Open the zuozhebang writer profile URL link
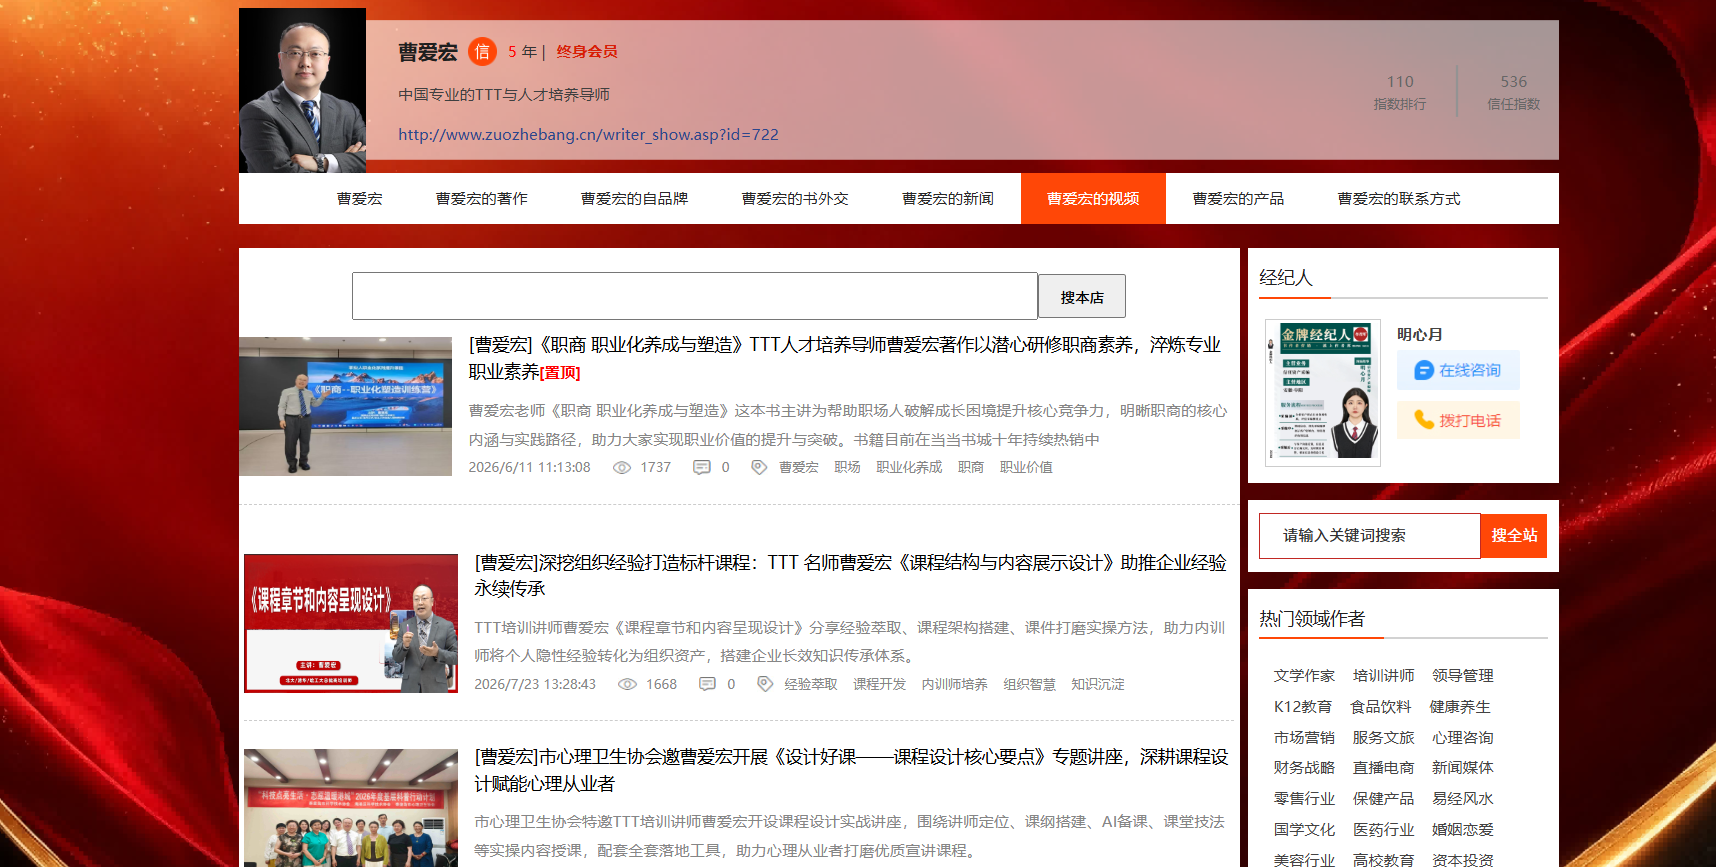1716x867 pixels. 588,134
